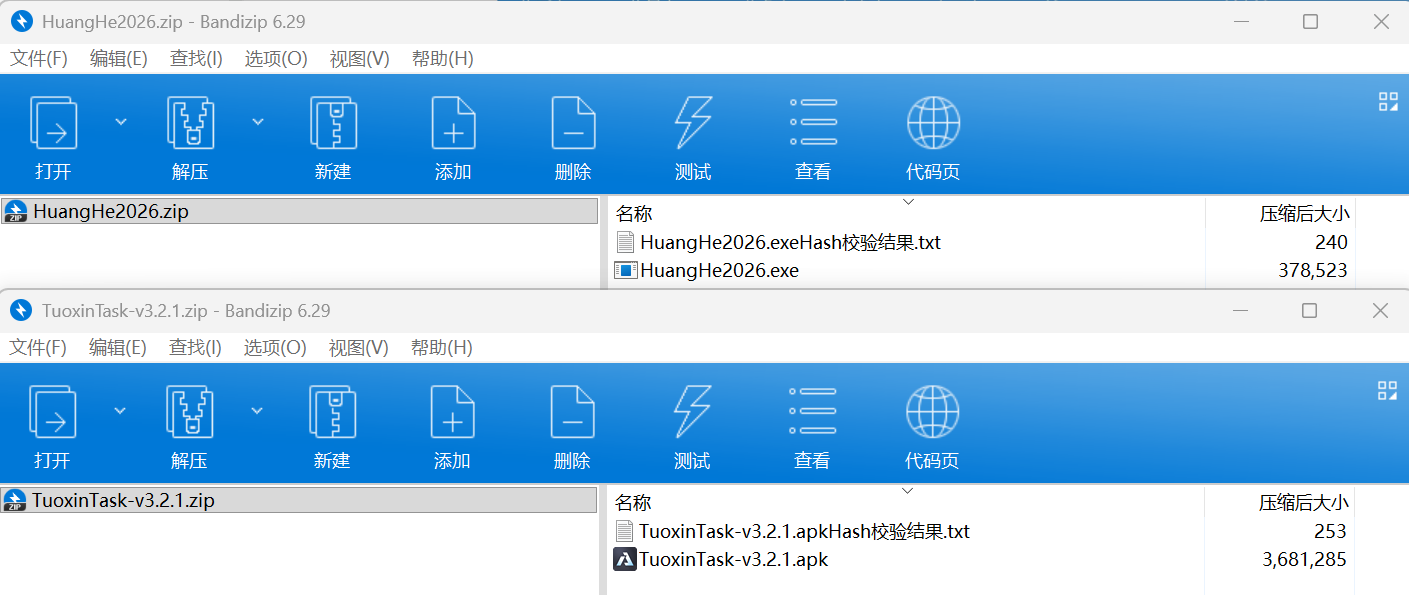View list icon in HuangHe2026 window
Image resolution: width=1409 pixels, height=595 pixels.
click(813, 123)
